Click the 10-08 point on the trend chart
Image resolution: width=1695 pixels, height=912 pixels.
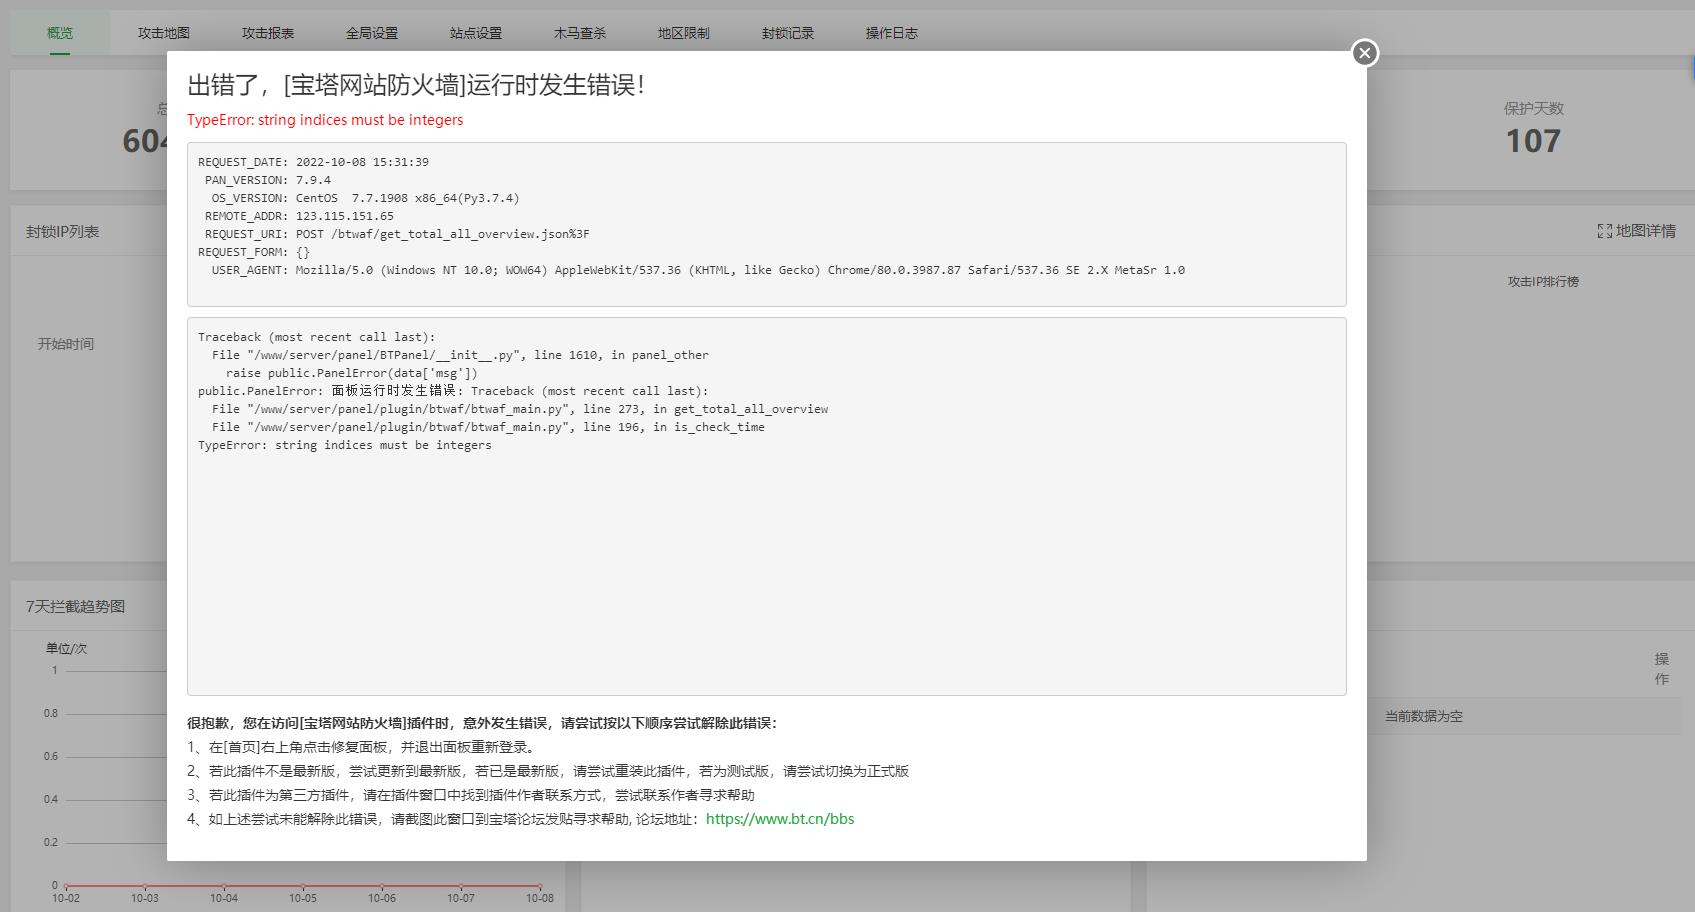click(540, 886)
